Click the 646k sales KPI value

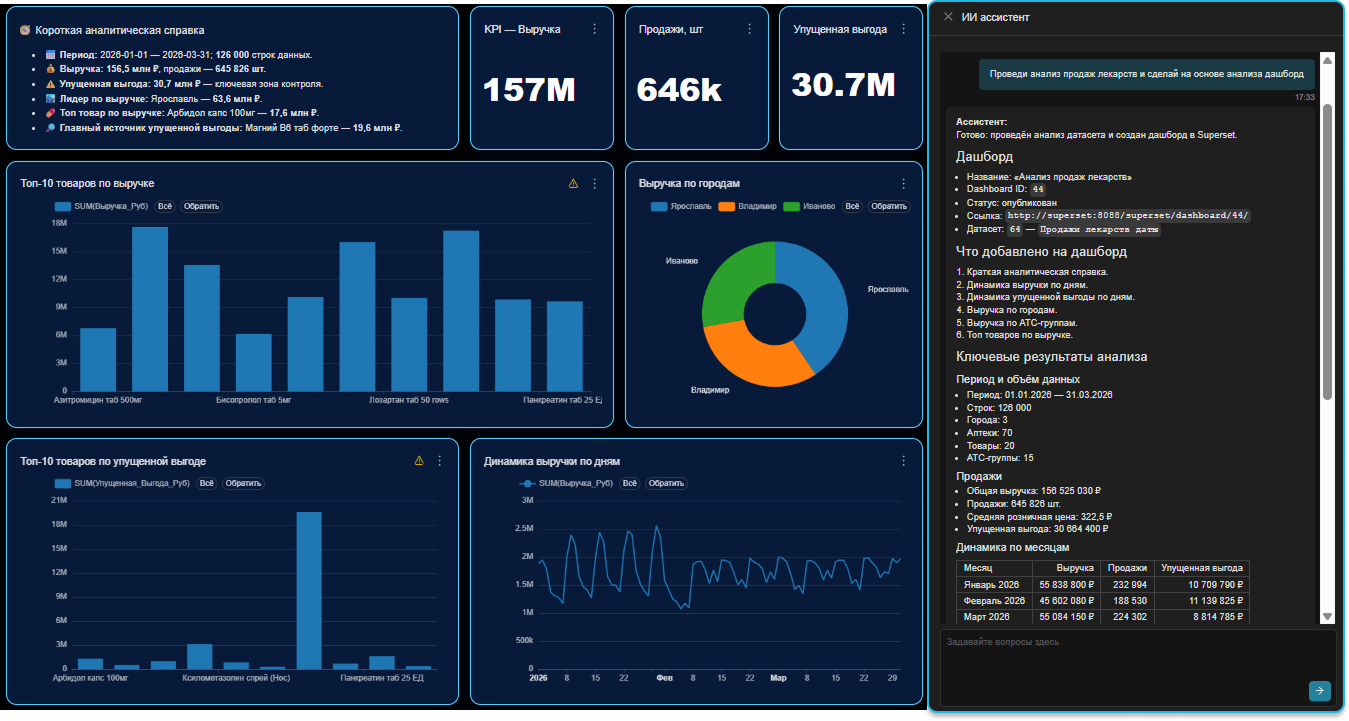tap(680, 90)
